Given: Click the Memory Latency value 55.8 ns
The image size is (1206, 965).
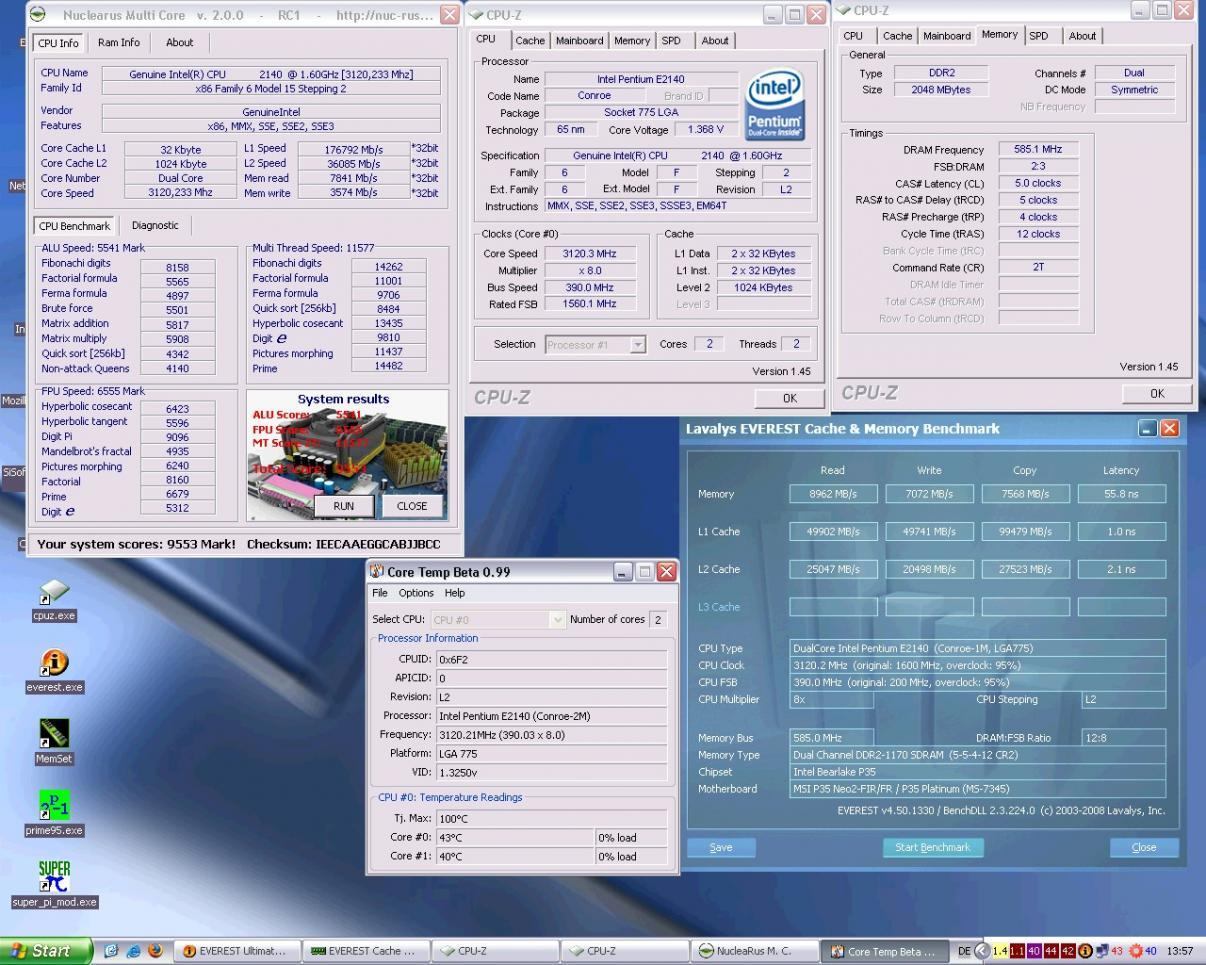Looking at the screenshot, I should pyautogui.click(x=1121, y=494).
